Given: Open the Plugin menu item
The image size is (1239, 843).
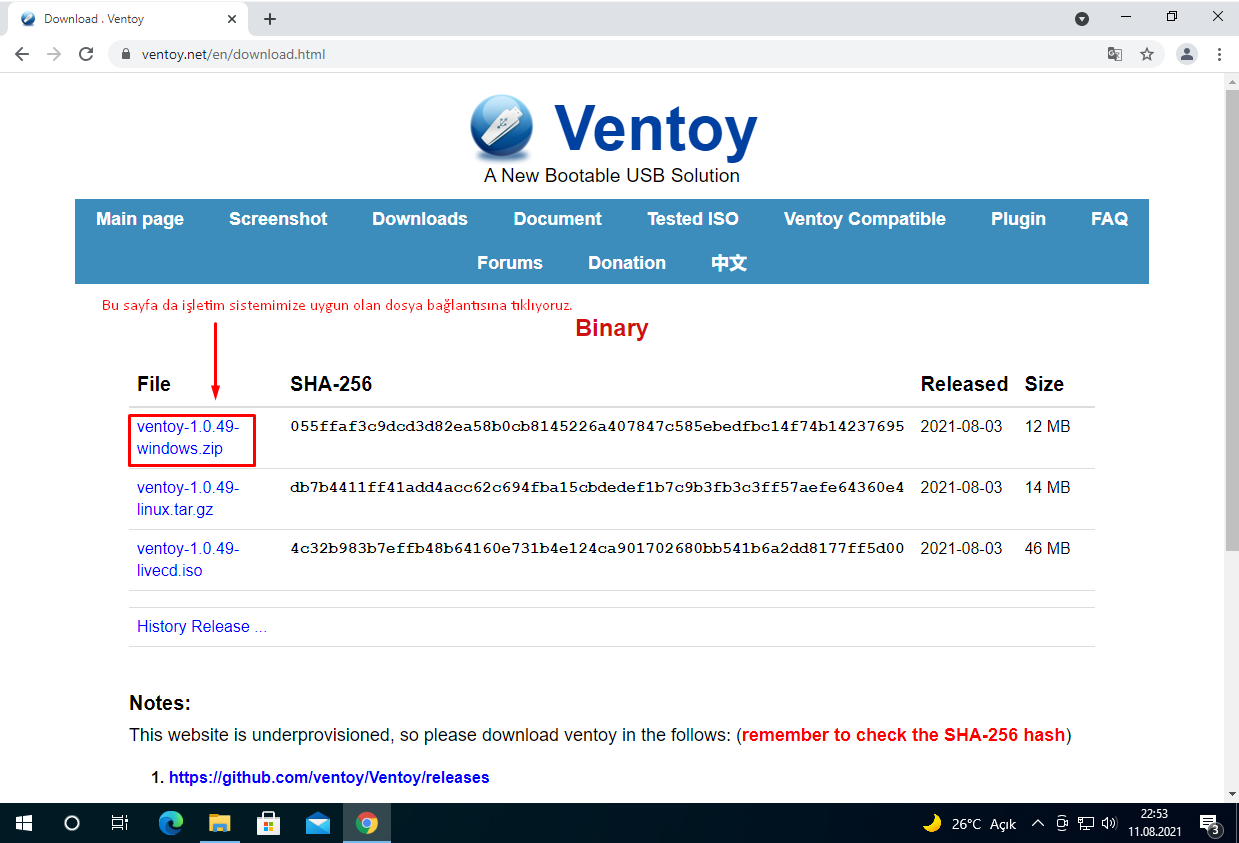Looking at the screenshot, I should click(x=1018, y=219).
